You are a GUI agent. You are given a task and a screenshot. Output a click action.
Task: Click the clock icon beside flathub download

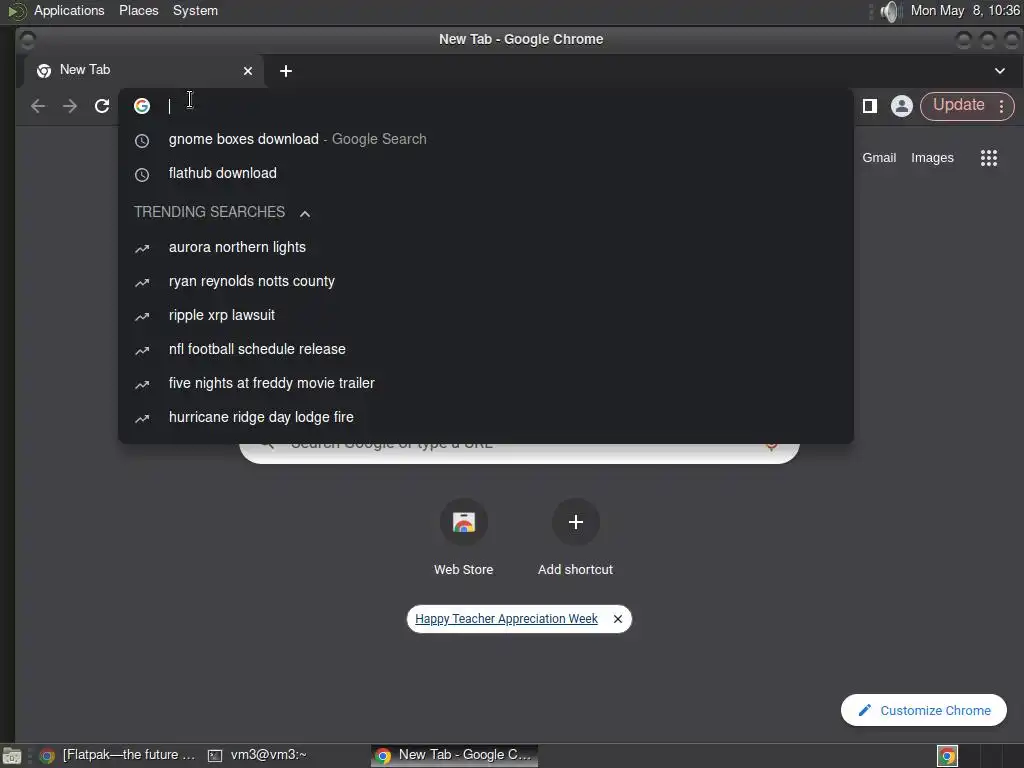pyautogui.click(x=142, y=174)
